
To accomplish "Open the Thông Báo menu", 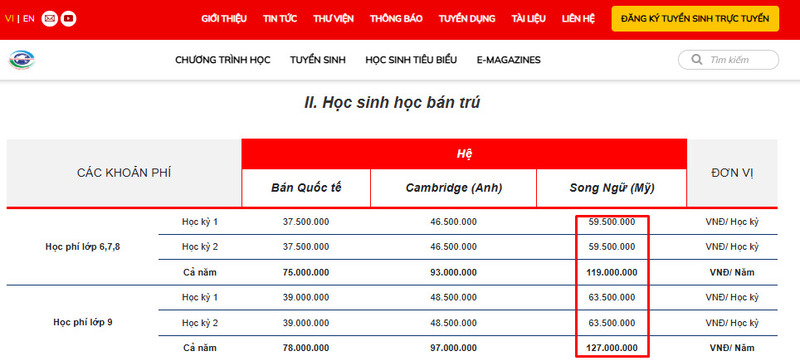I will click(396, 19).
